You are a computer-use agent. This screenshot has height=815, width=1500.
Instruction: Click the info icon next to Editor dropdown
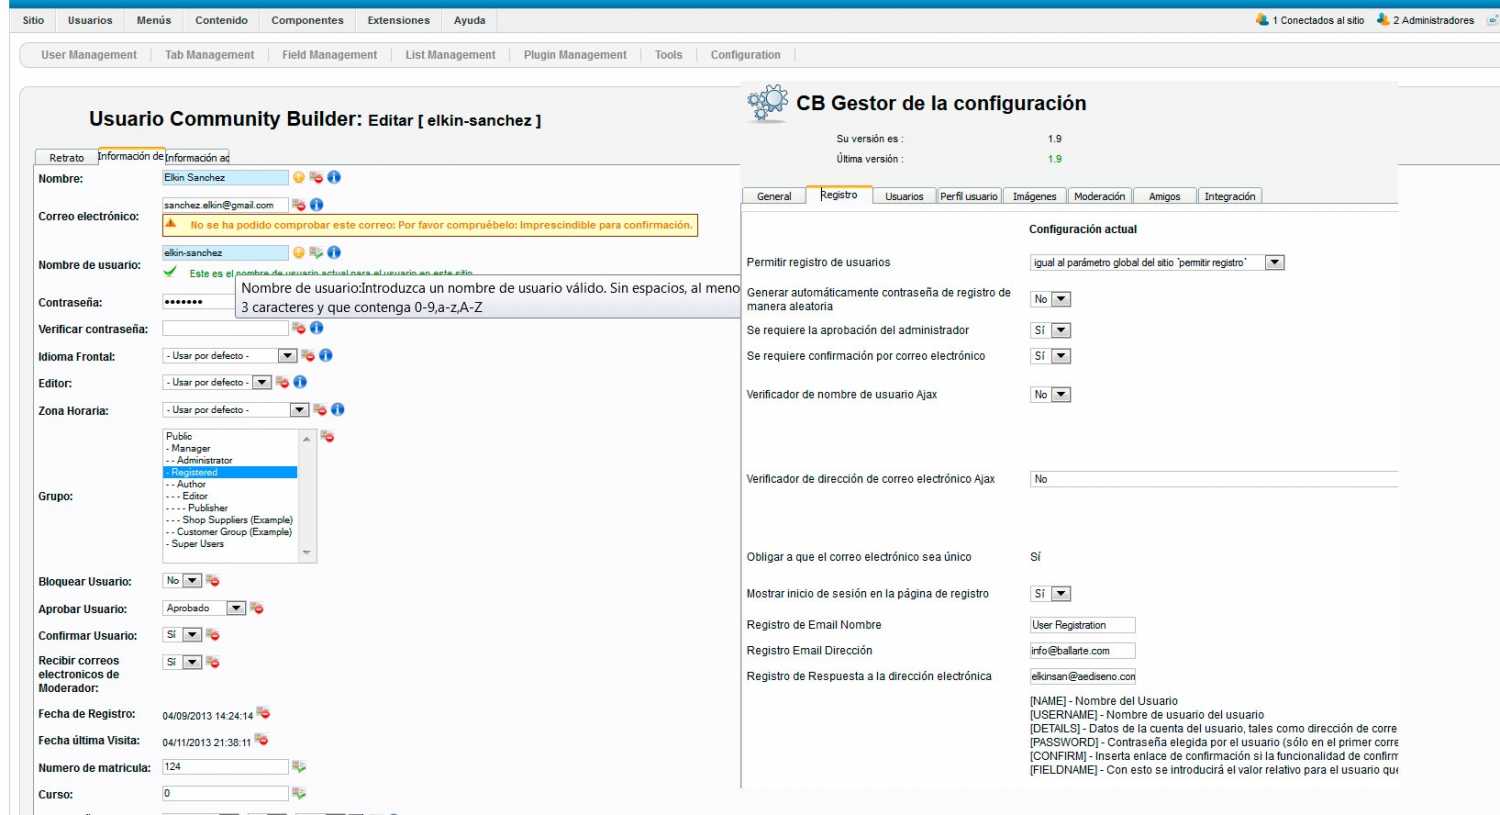(299, 382)
